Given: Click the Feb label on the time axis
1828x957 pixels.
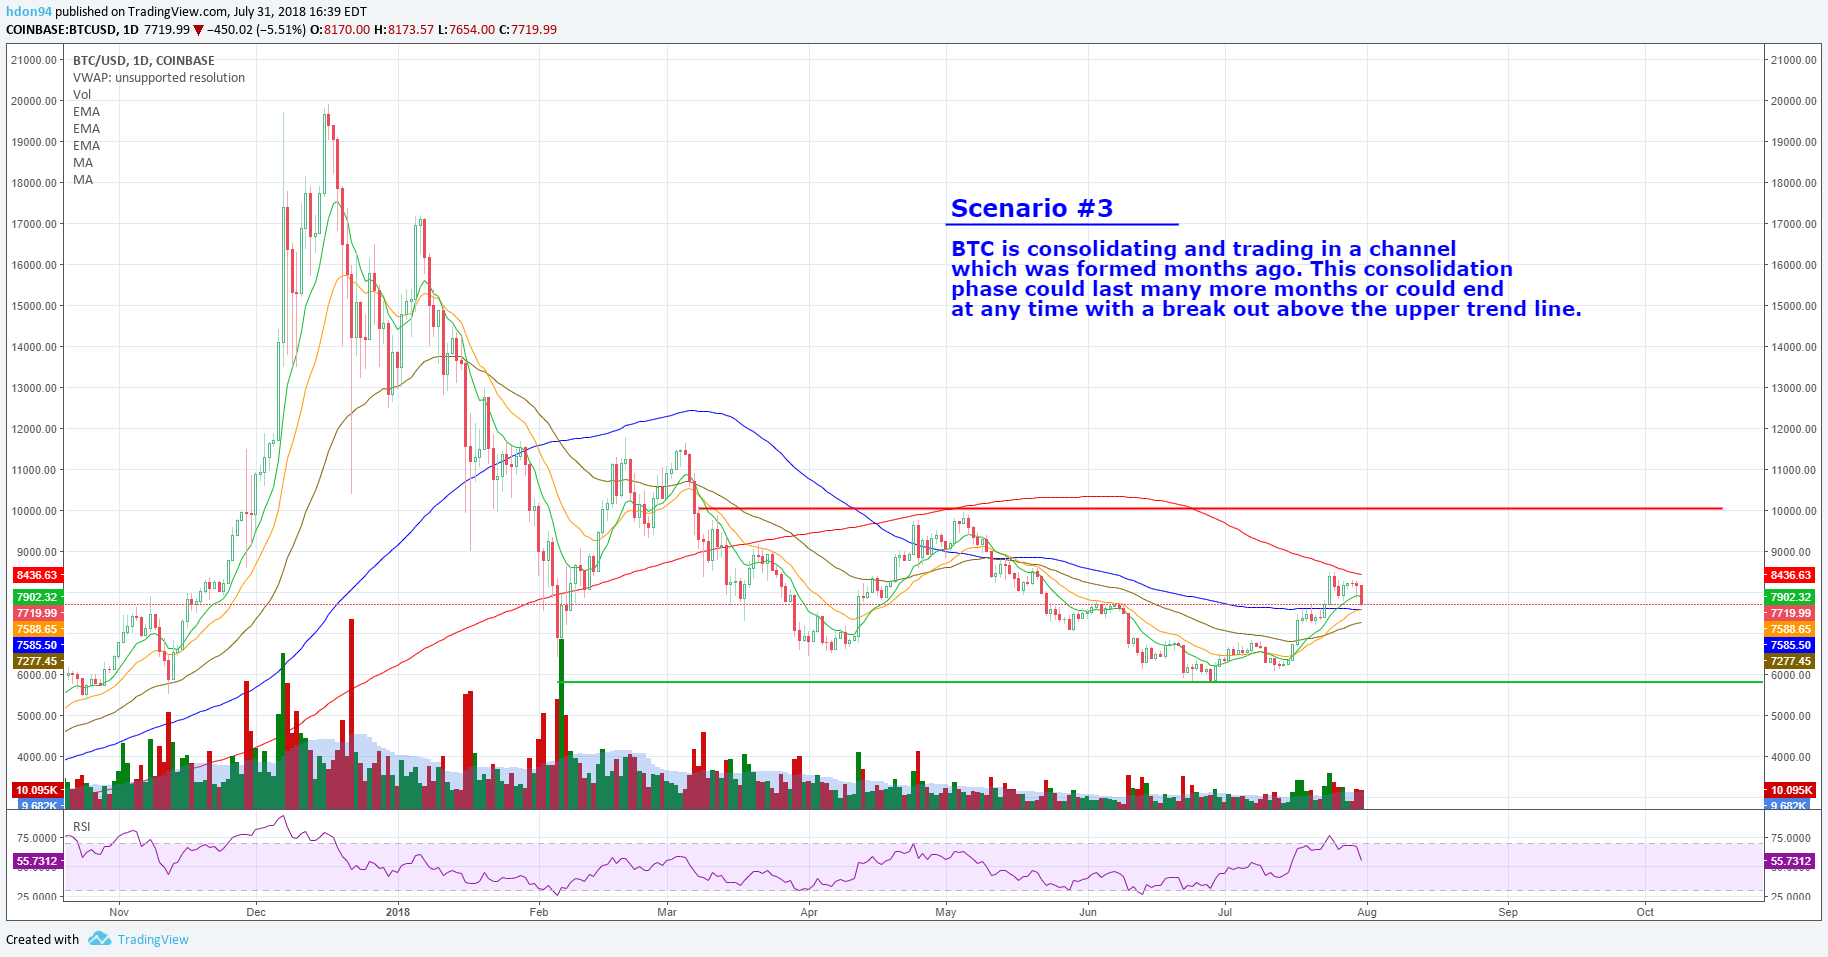Looking at the screenshot, I should (539, 912).
